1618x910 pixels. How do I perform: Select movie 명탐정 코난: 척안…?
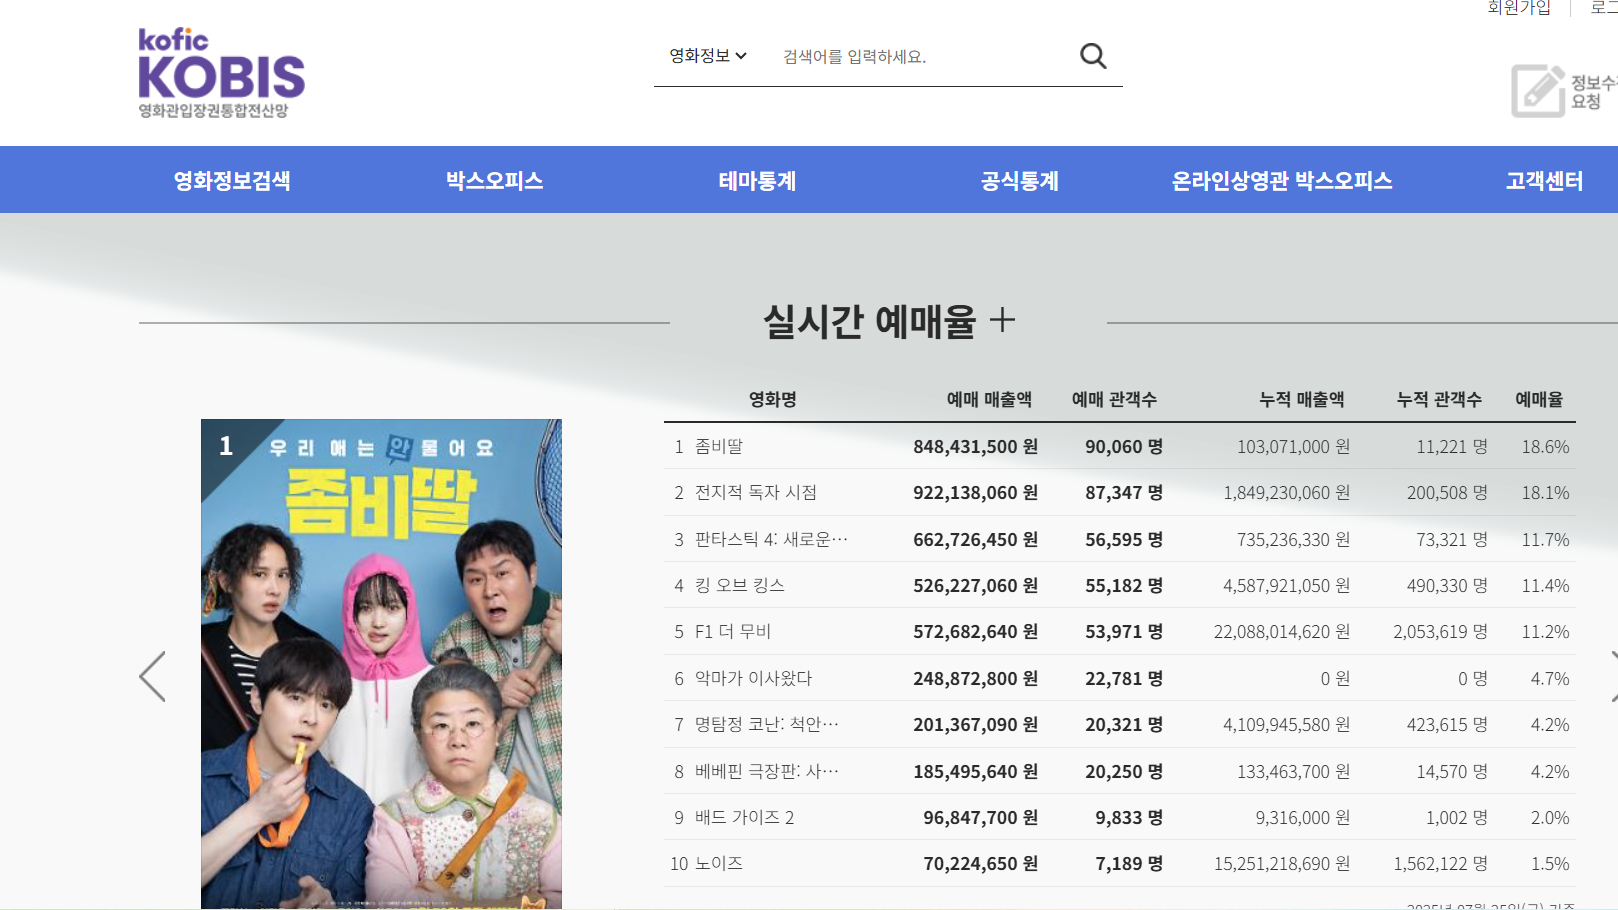pyautogui.click(x=767, y=724)
